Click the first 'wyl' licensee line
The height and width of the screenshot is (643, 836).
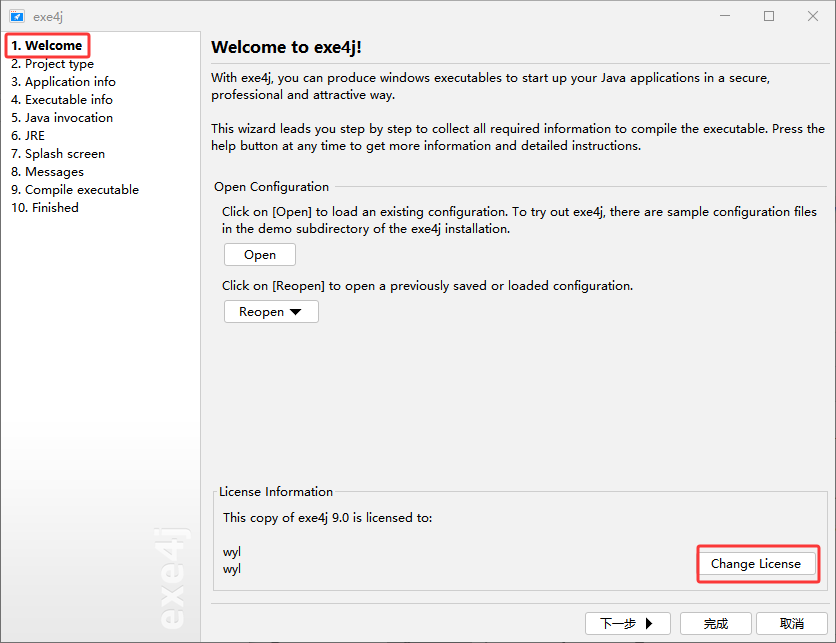pos(232,552)
